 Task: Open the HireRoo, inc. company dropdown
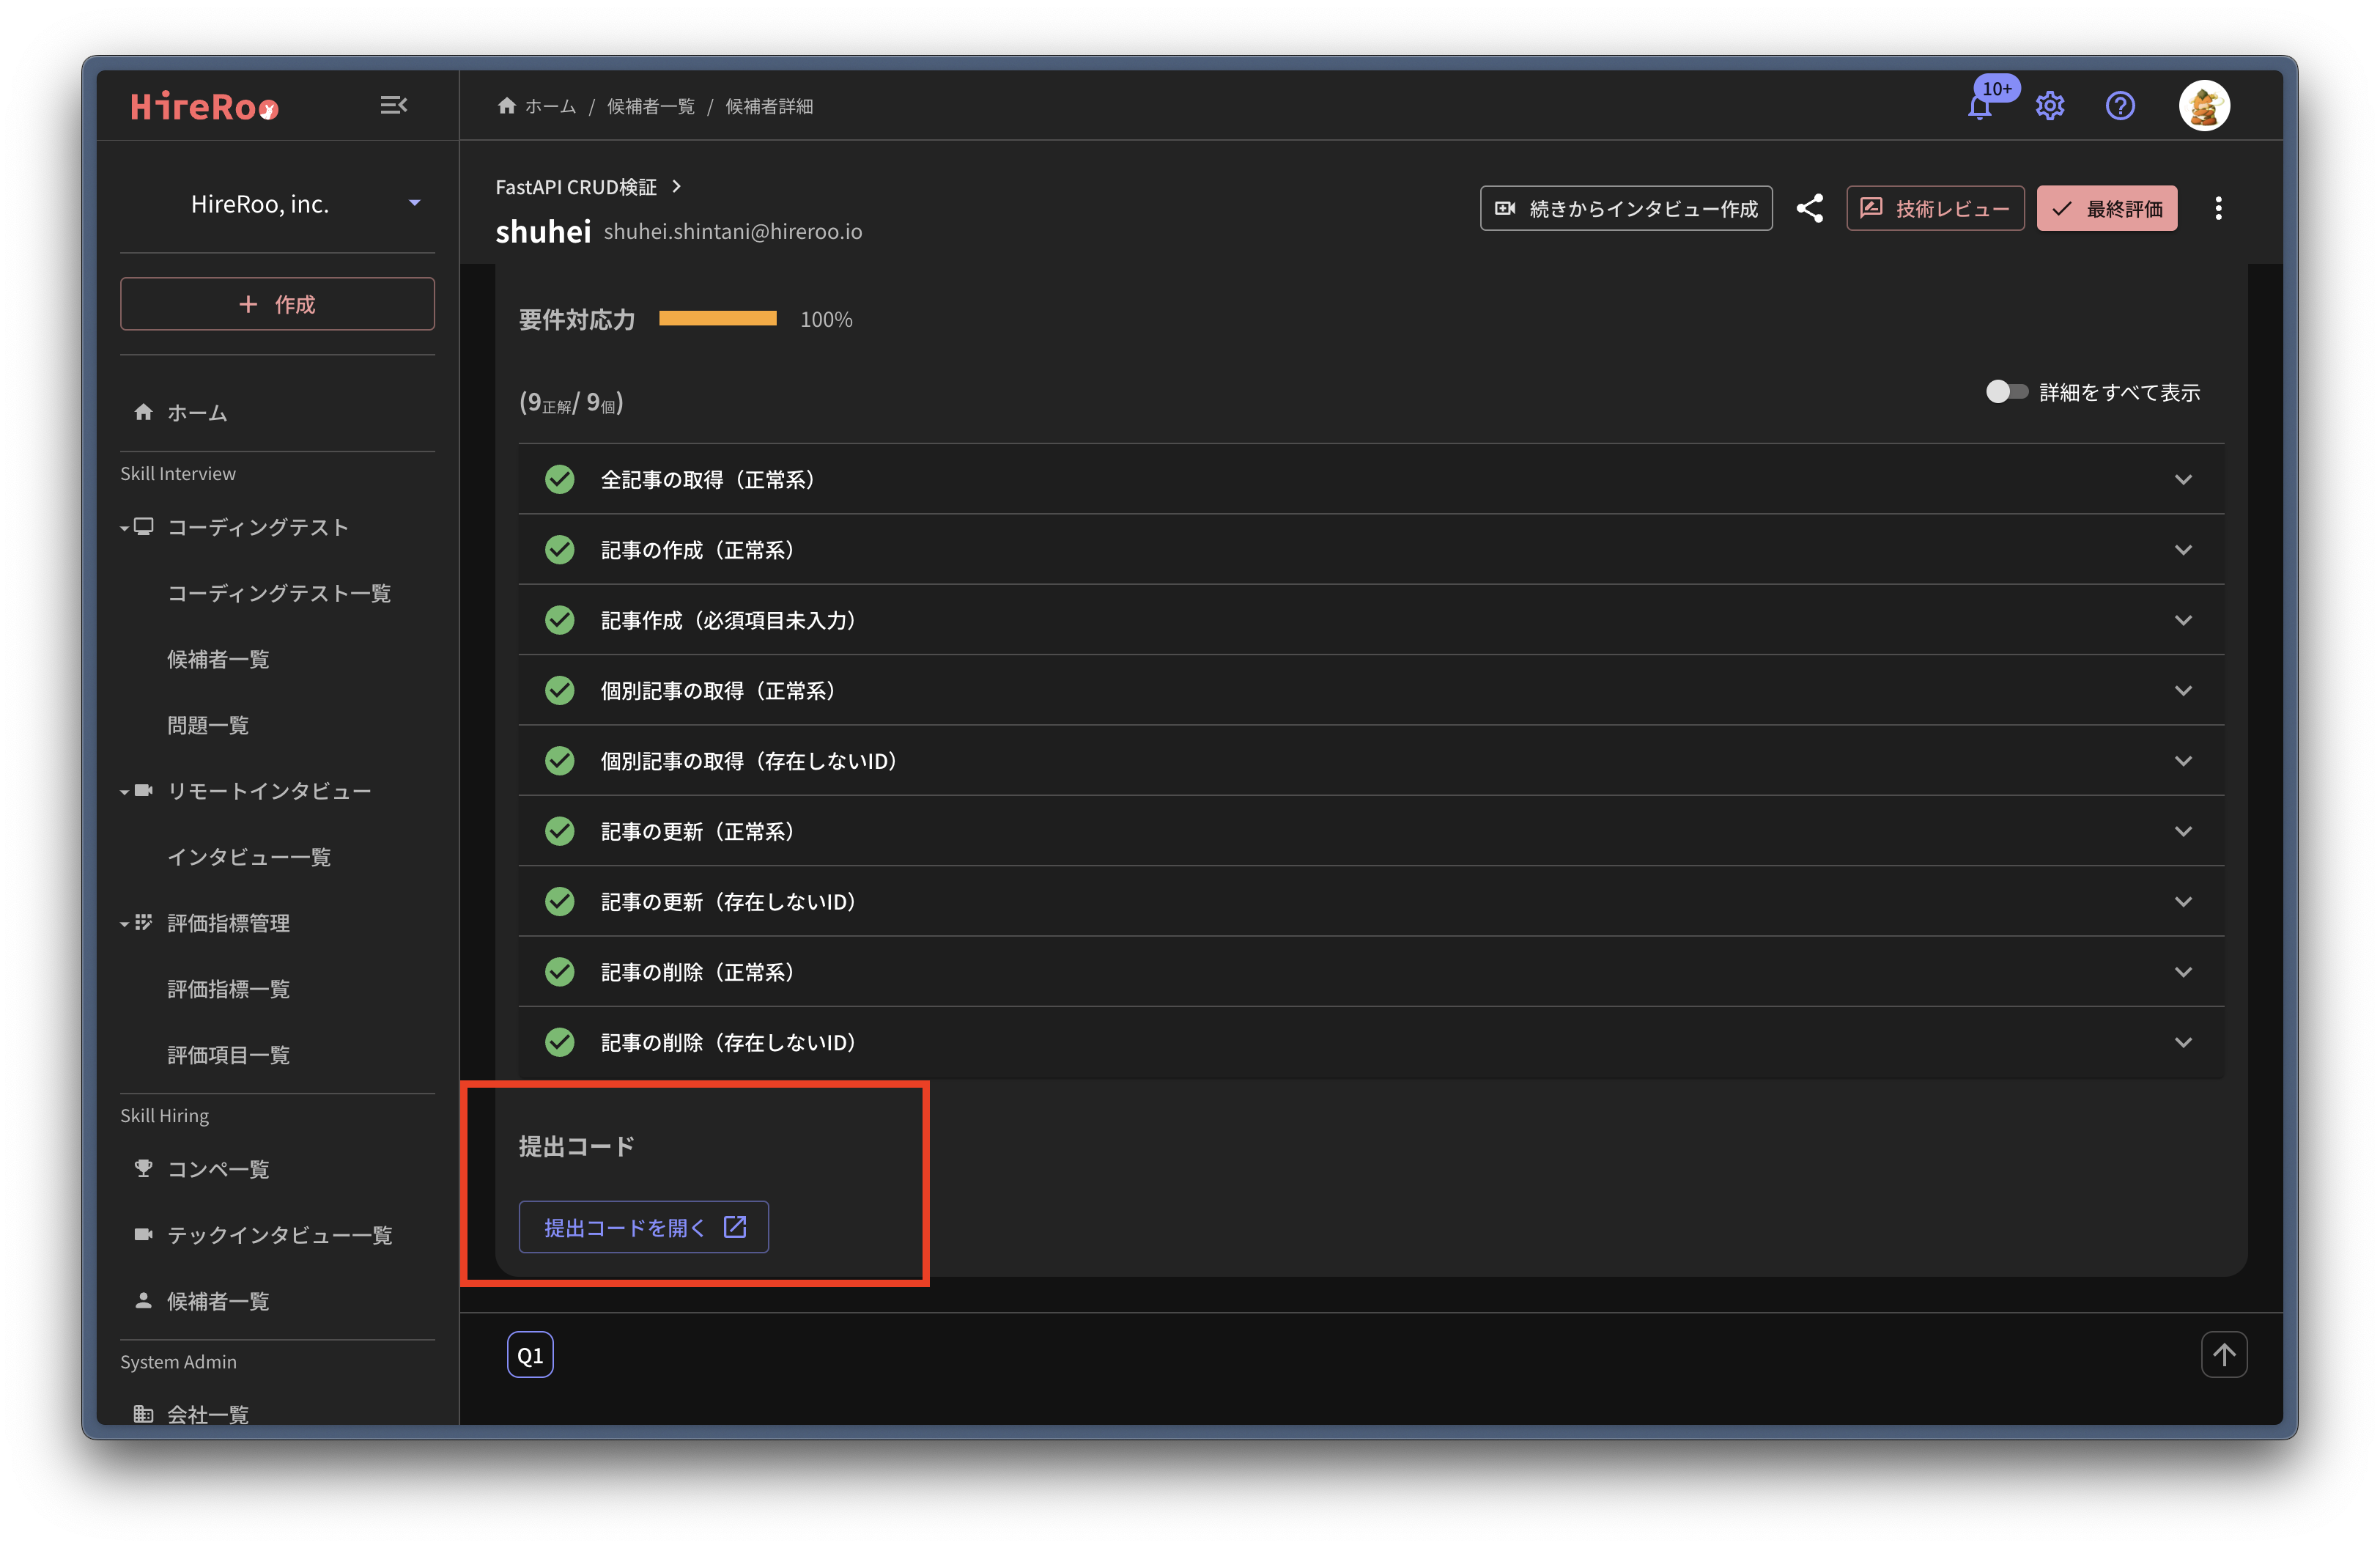[x=277, y=204]
